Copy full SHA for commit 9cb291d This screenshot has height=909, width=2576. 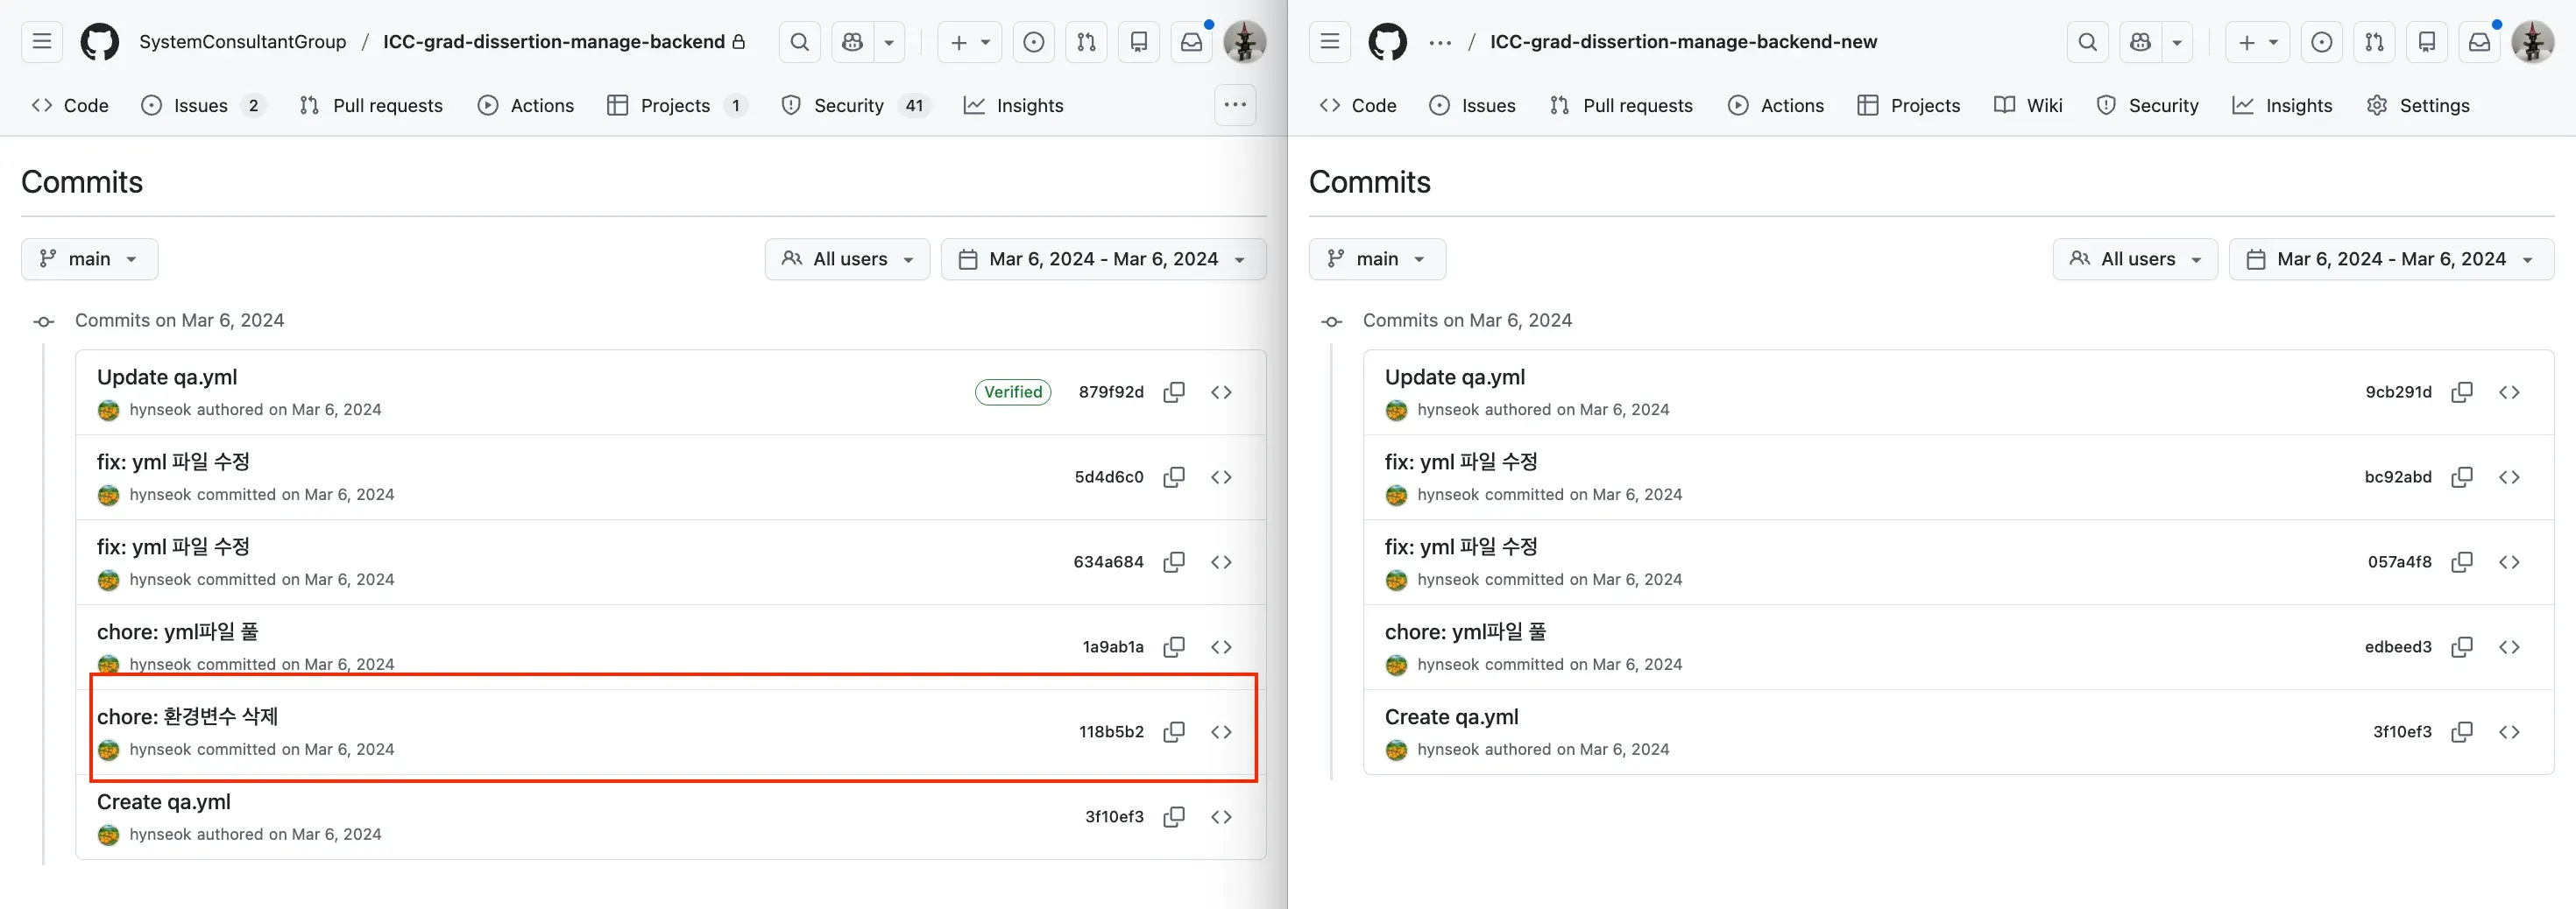tap(2462, 392)
